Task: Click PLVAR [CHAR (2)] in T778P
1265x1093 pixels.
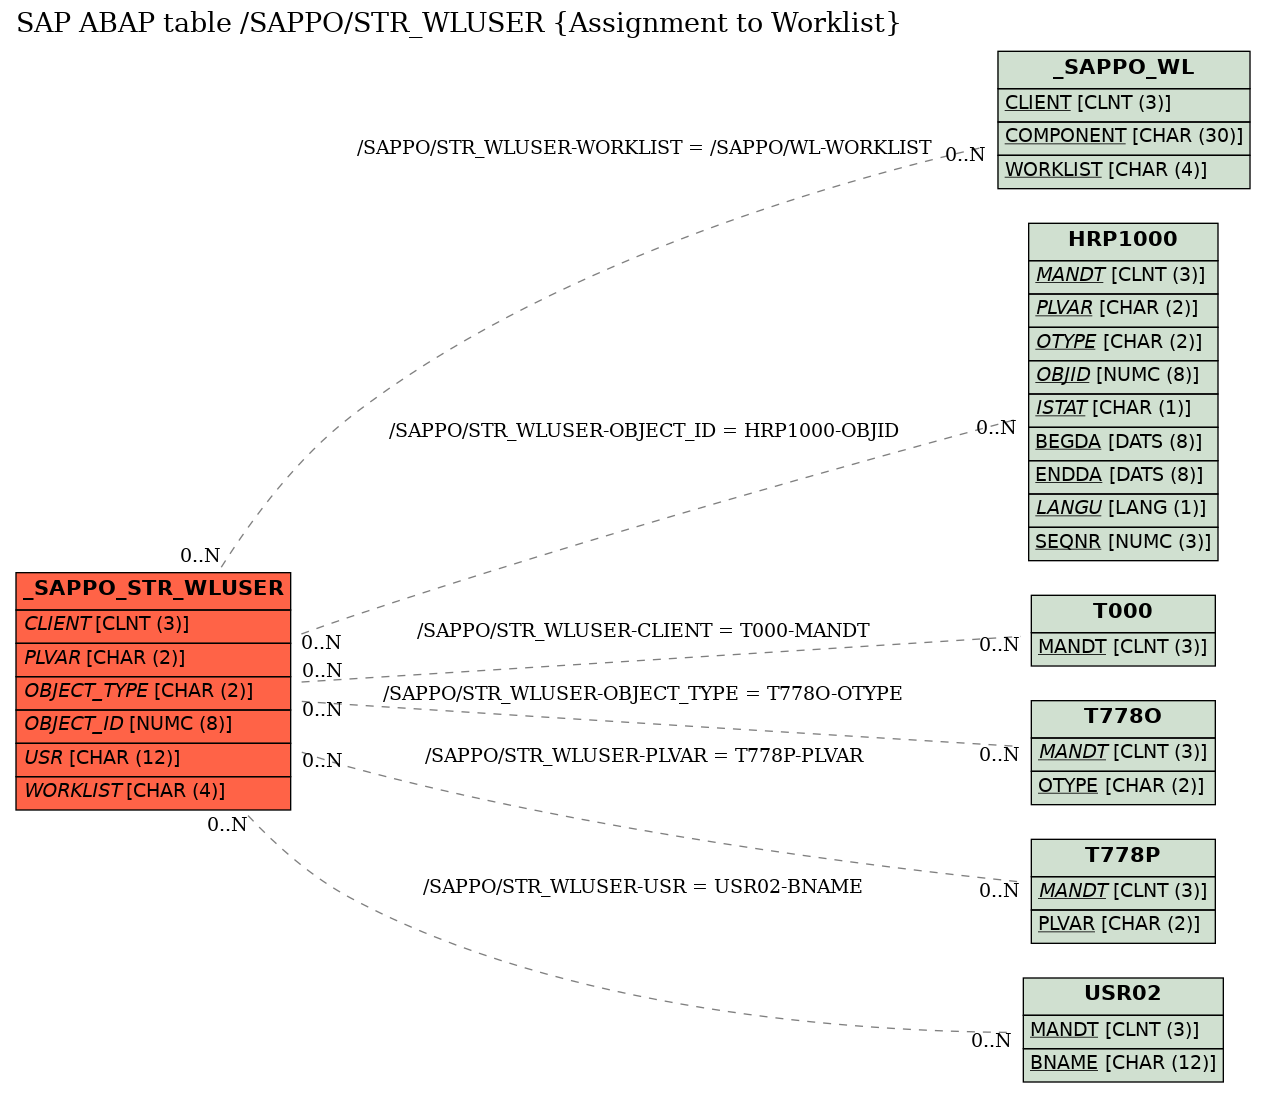Action: (x=1123, y=925)
